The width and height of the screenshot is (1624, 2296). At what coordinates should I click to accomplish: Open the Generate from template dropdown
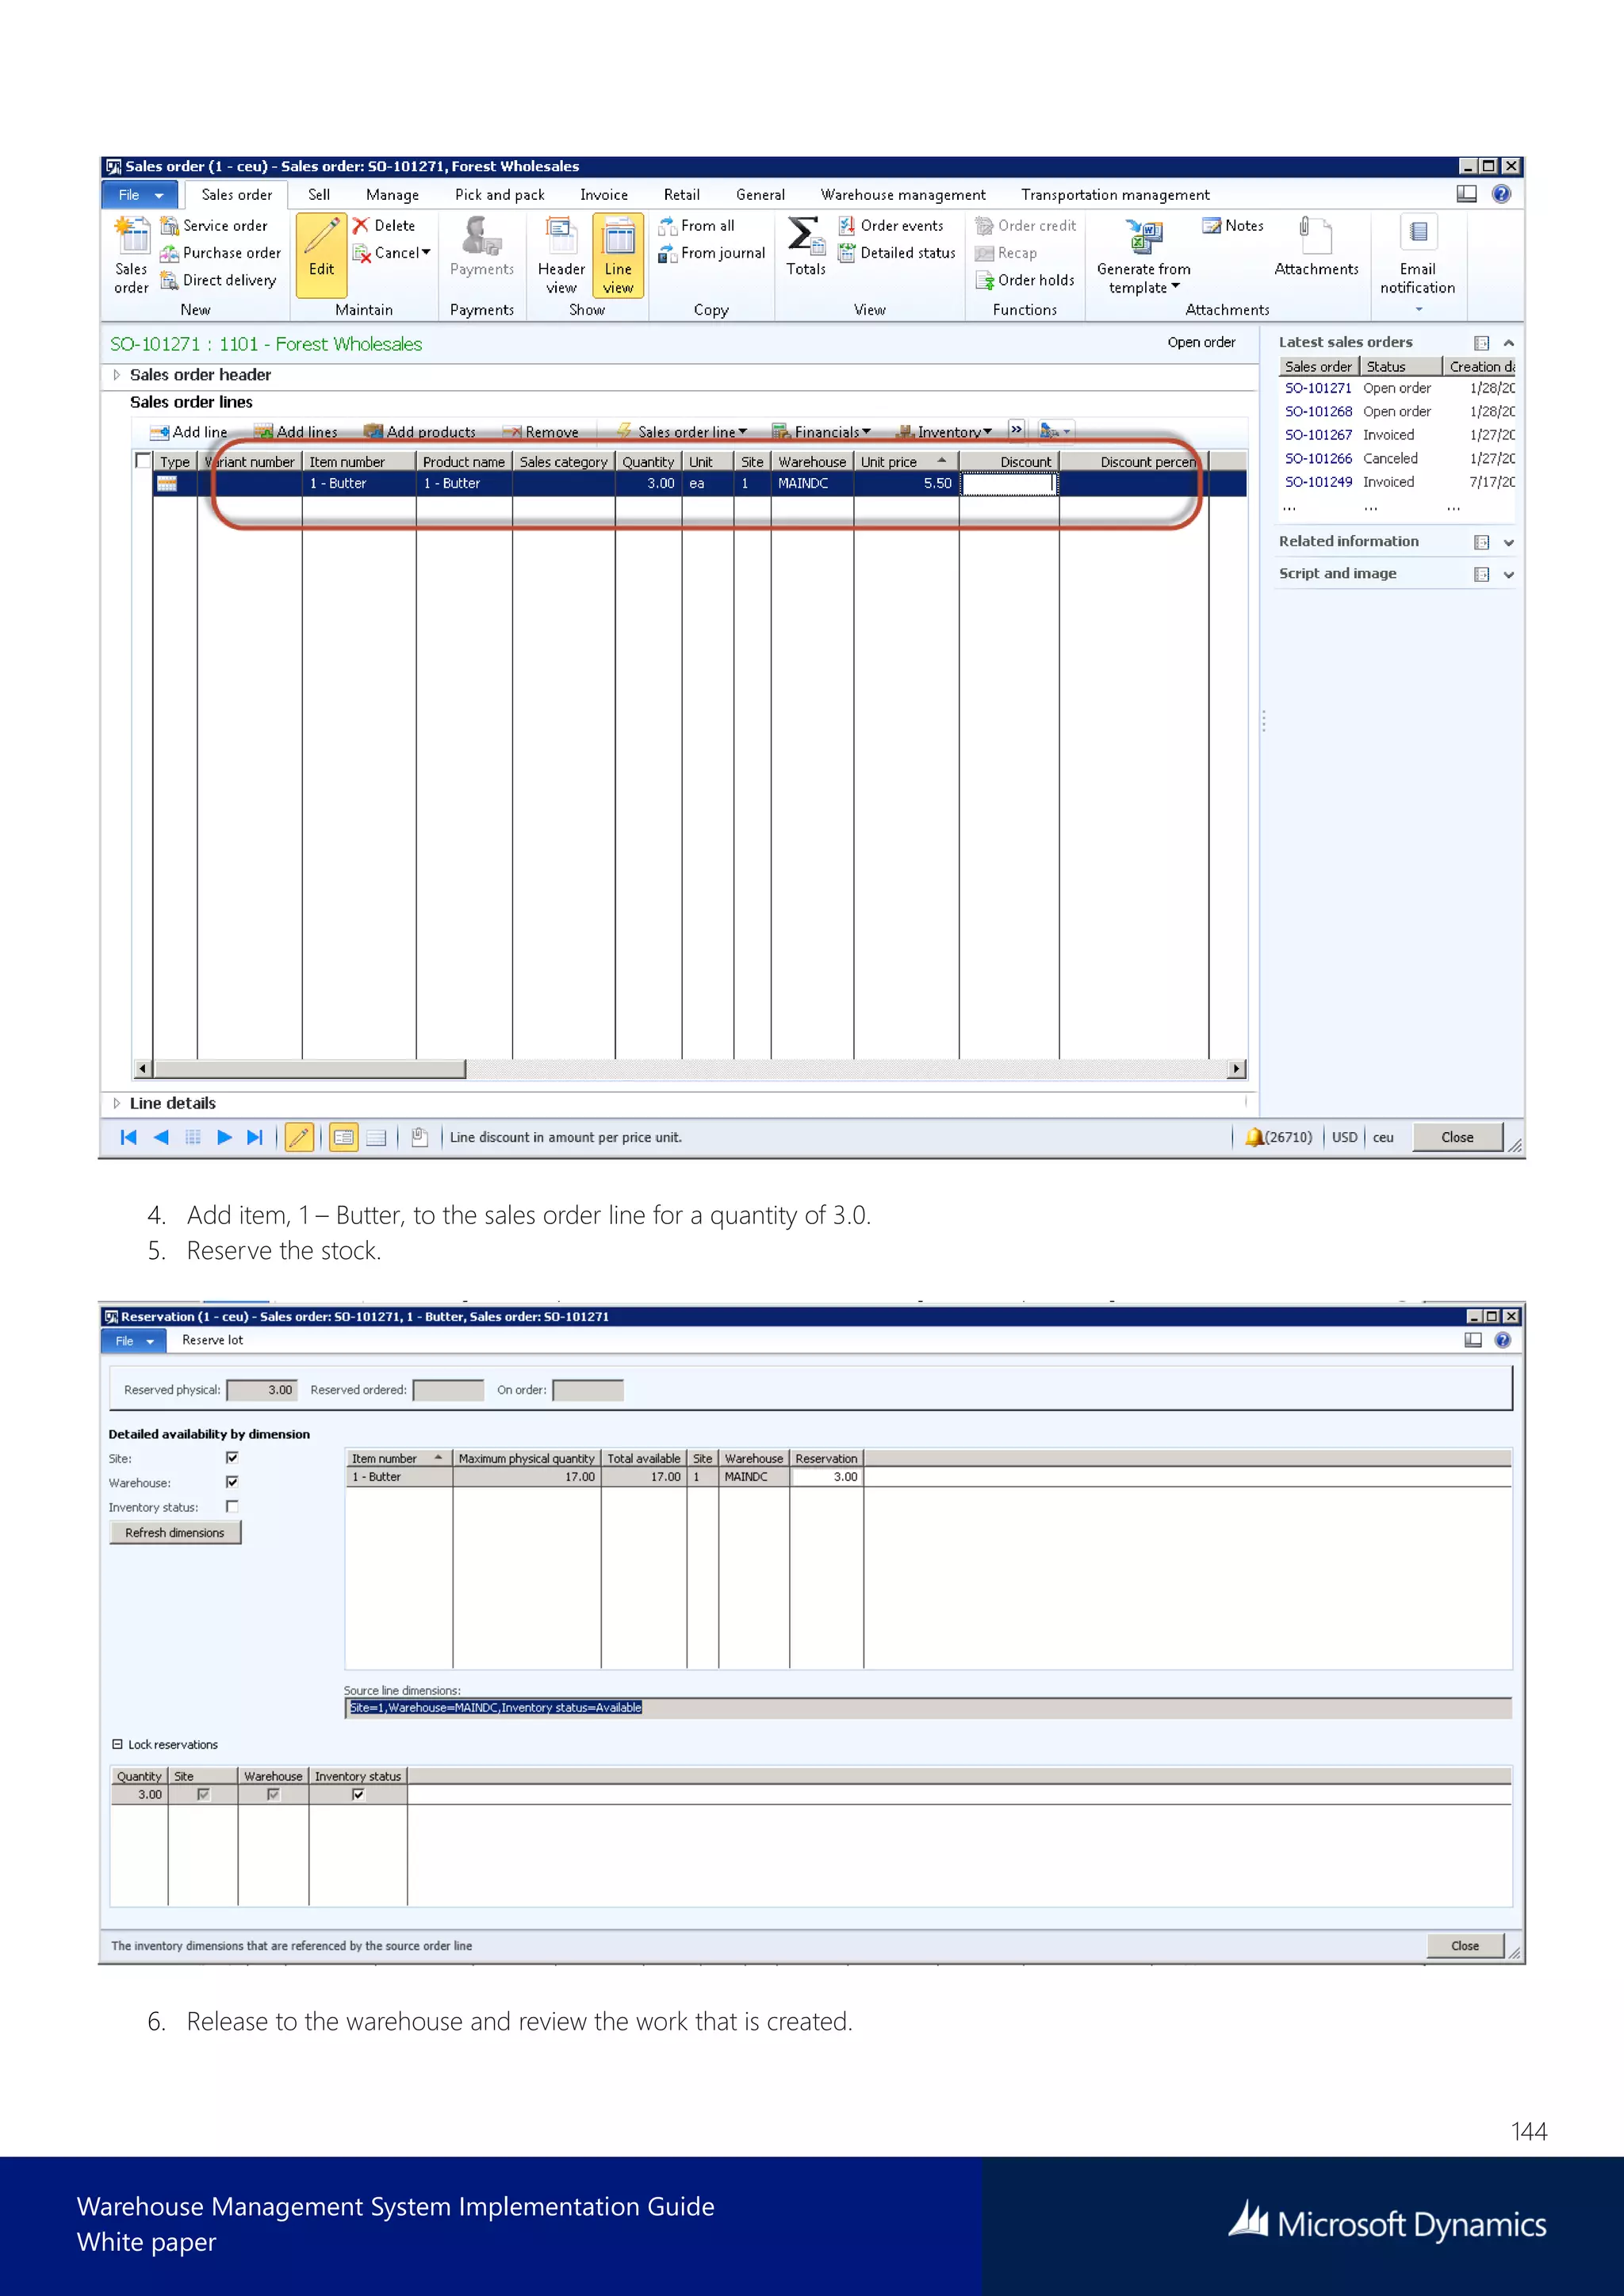point(1144,255)
